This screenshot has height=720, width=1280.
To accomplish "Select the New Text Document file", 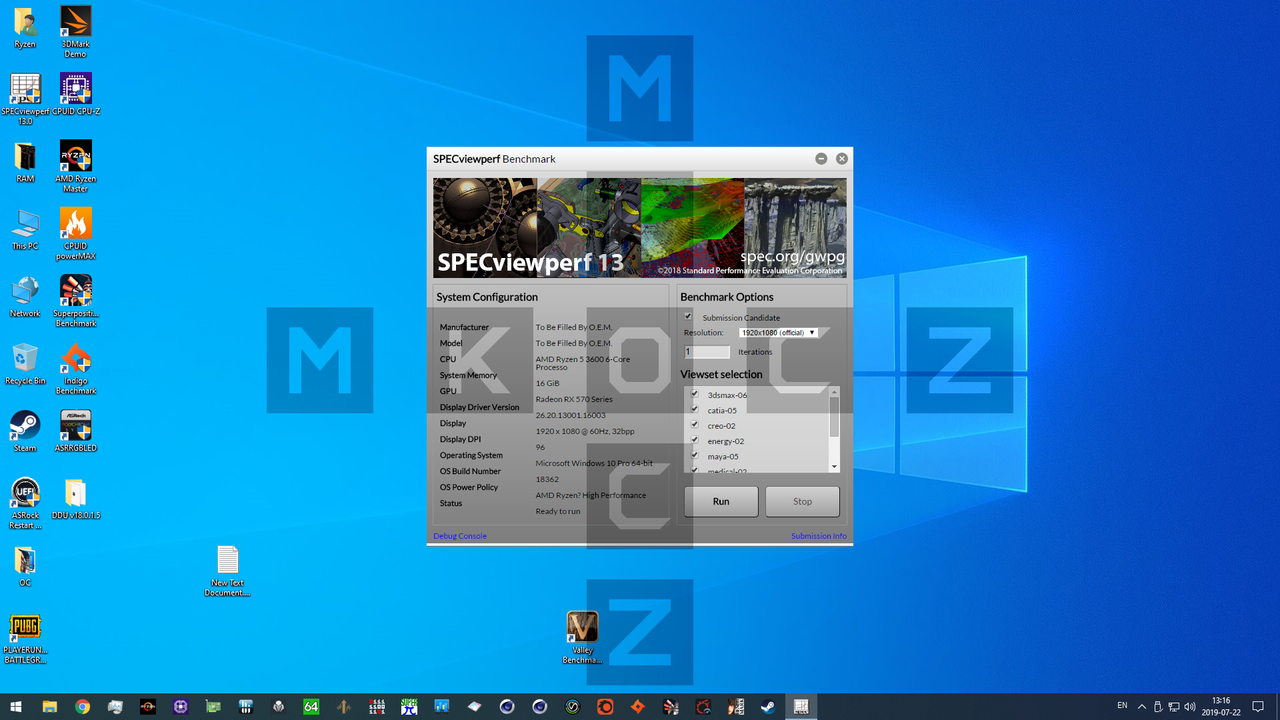I will [x=227, y=571].
